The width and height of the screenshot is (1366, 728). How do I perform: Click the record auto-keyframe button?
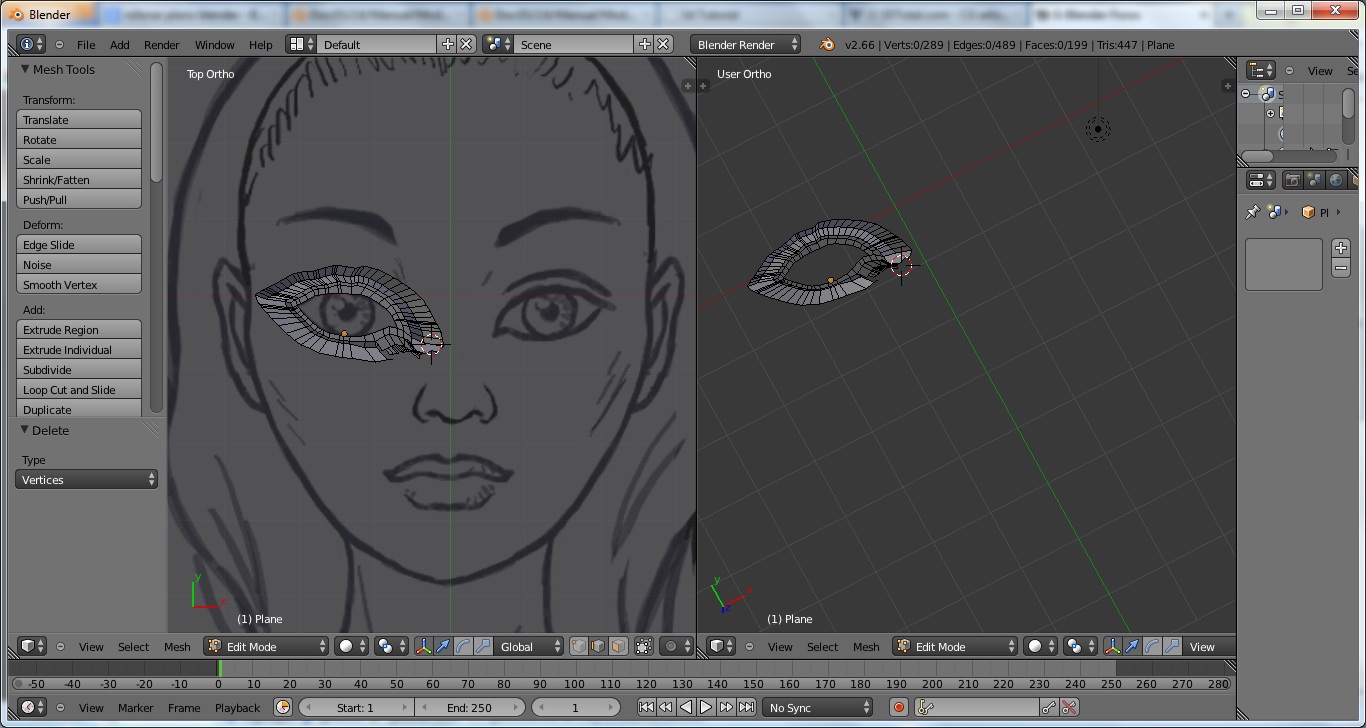point(898,708)
